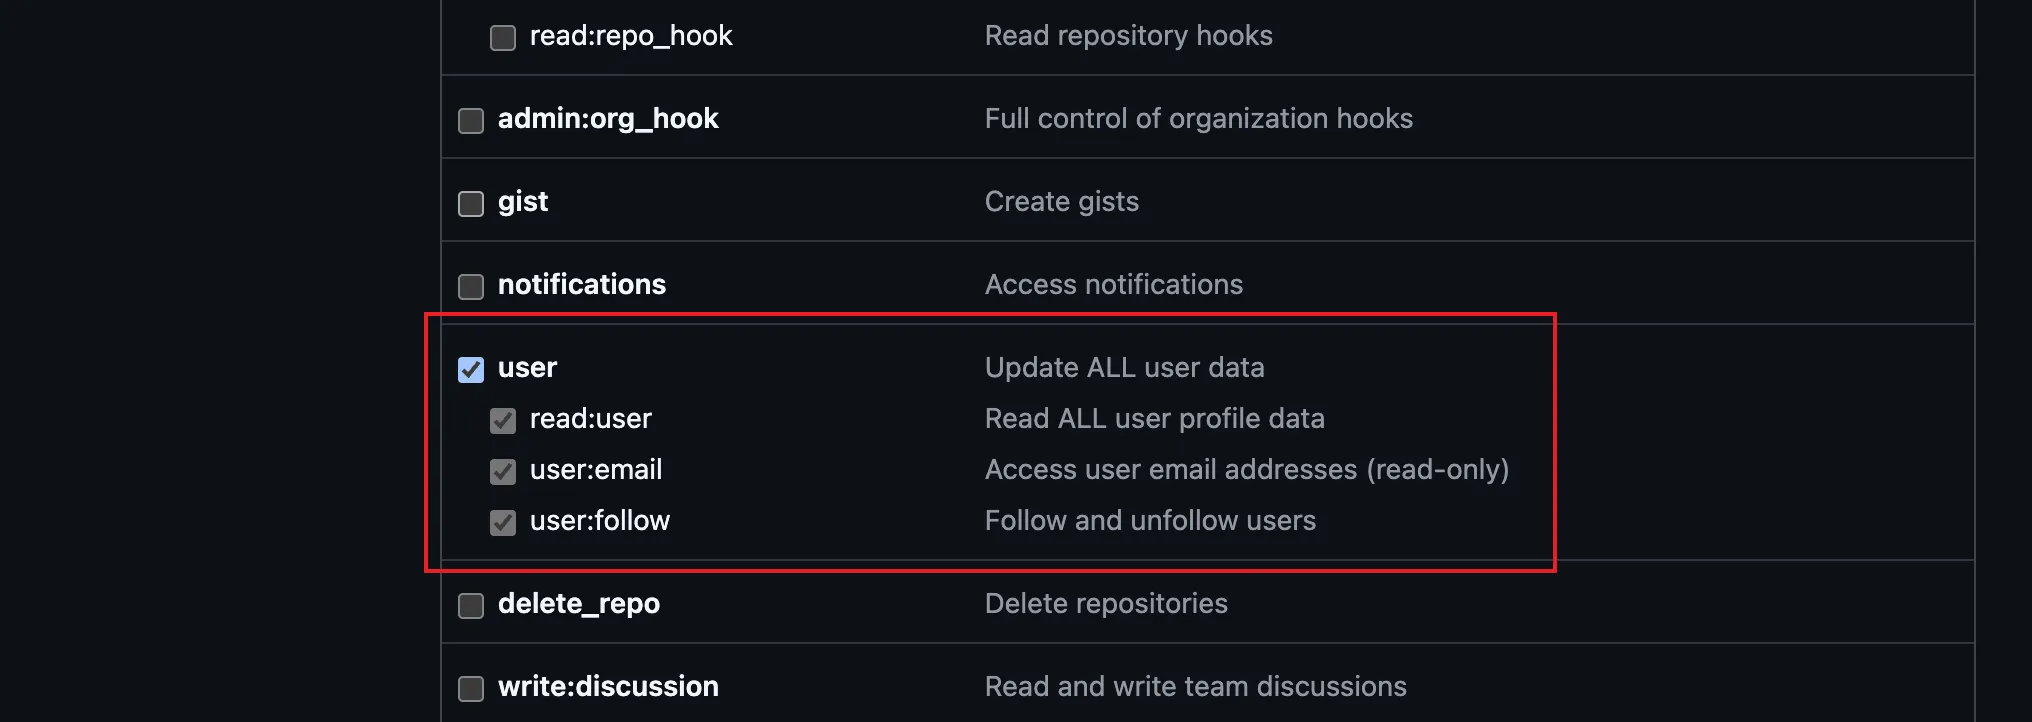
Task: Click the "Delete repositories" description text
Action: coord(1106,604)
